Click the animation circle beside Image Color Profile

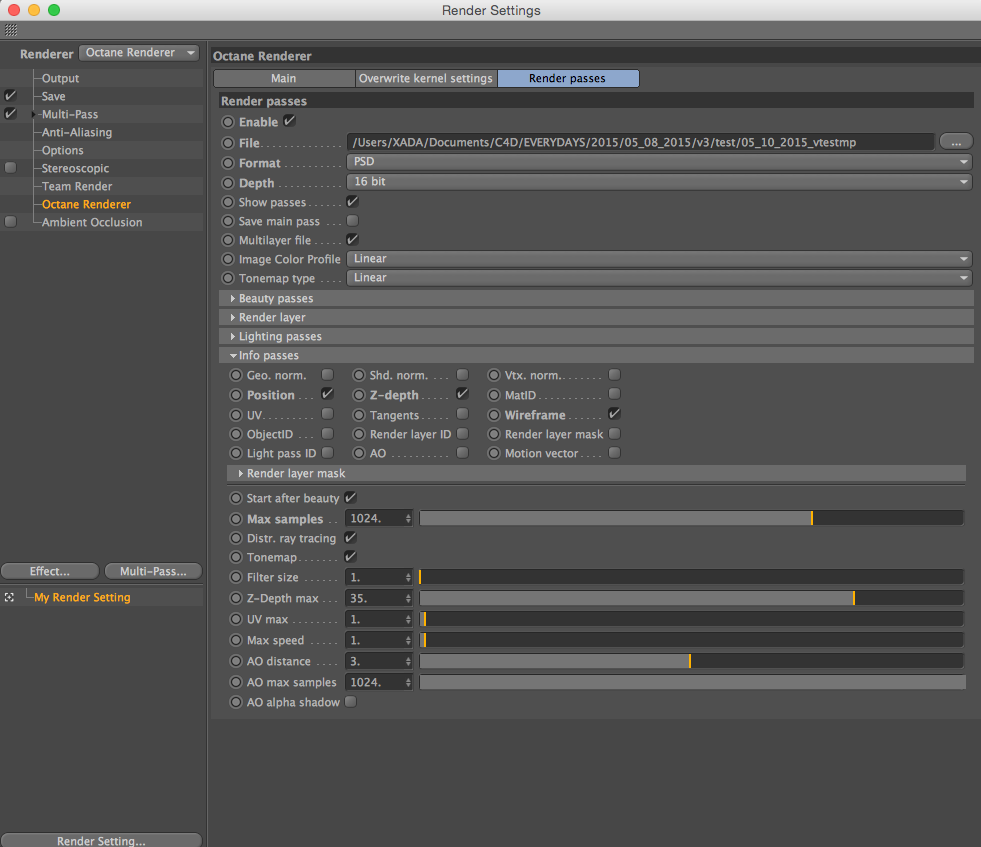coord(228,259)
